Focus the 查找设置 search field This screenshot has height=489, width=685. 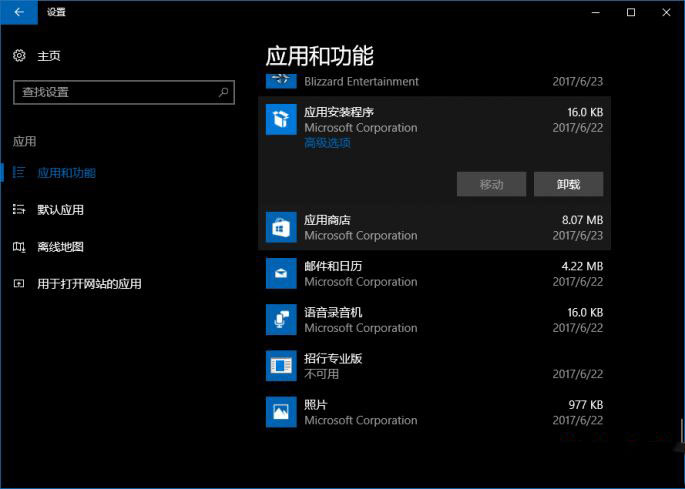pyautogui.click(x=124, y=92)
